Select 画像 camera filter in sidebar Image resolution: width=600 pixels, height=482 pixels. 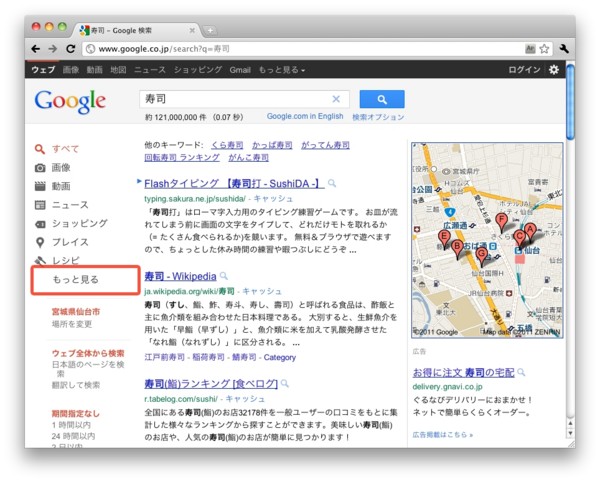tap(53, 168)
